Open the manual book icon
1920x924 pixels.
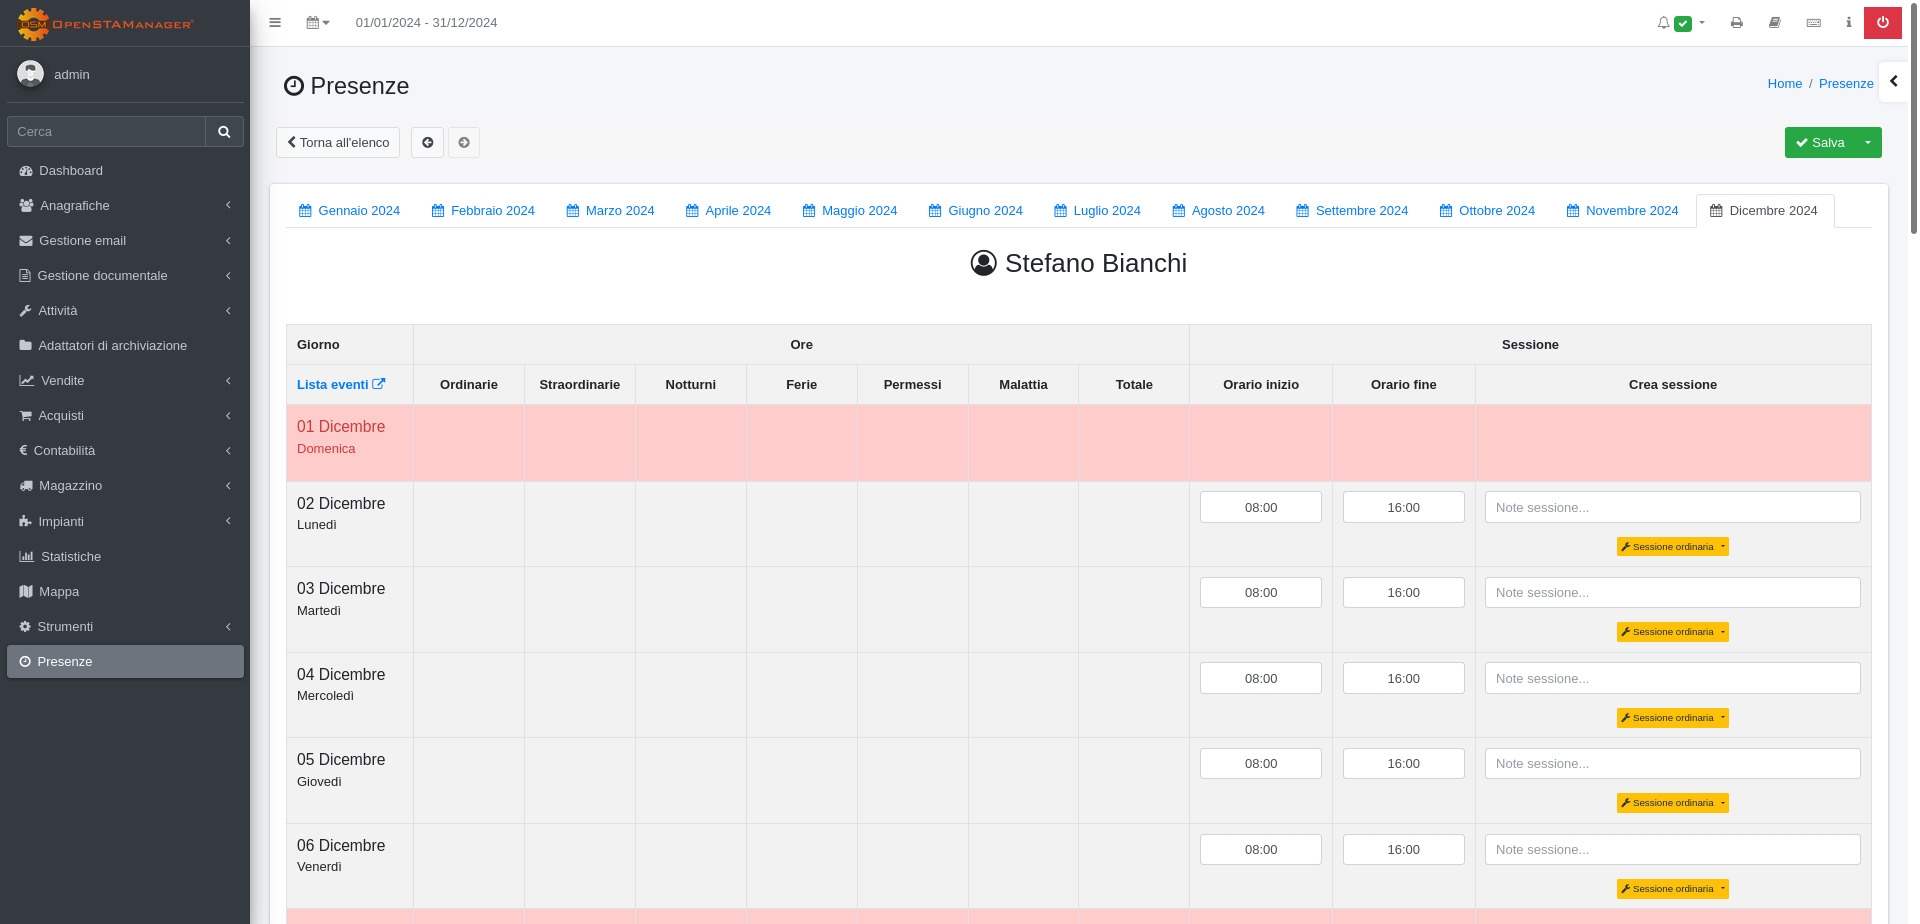(1775, 22)
